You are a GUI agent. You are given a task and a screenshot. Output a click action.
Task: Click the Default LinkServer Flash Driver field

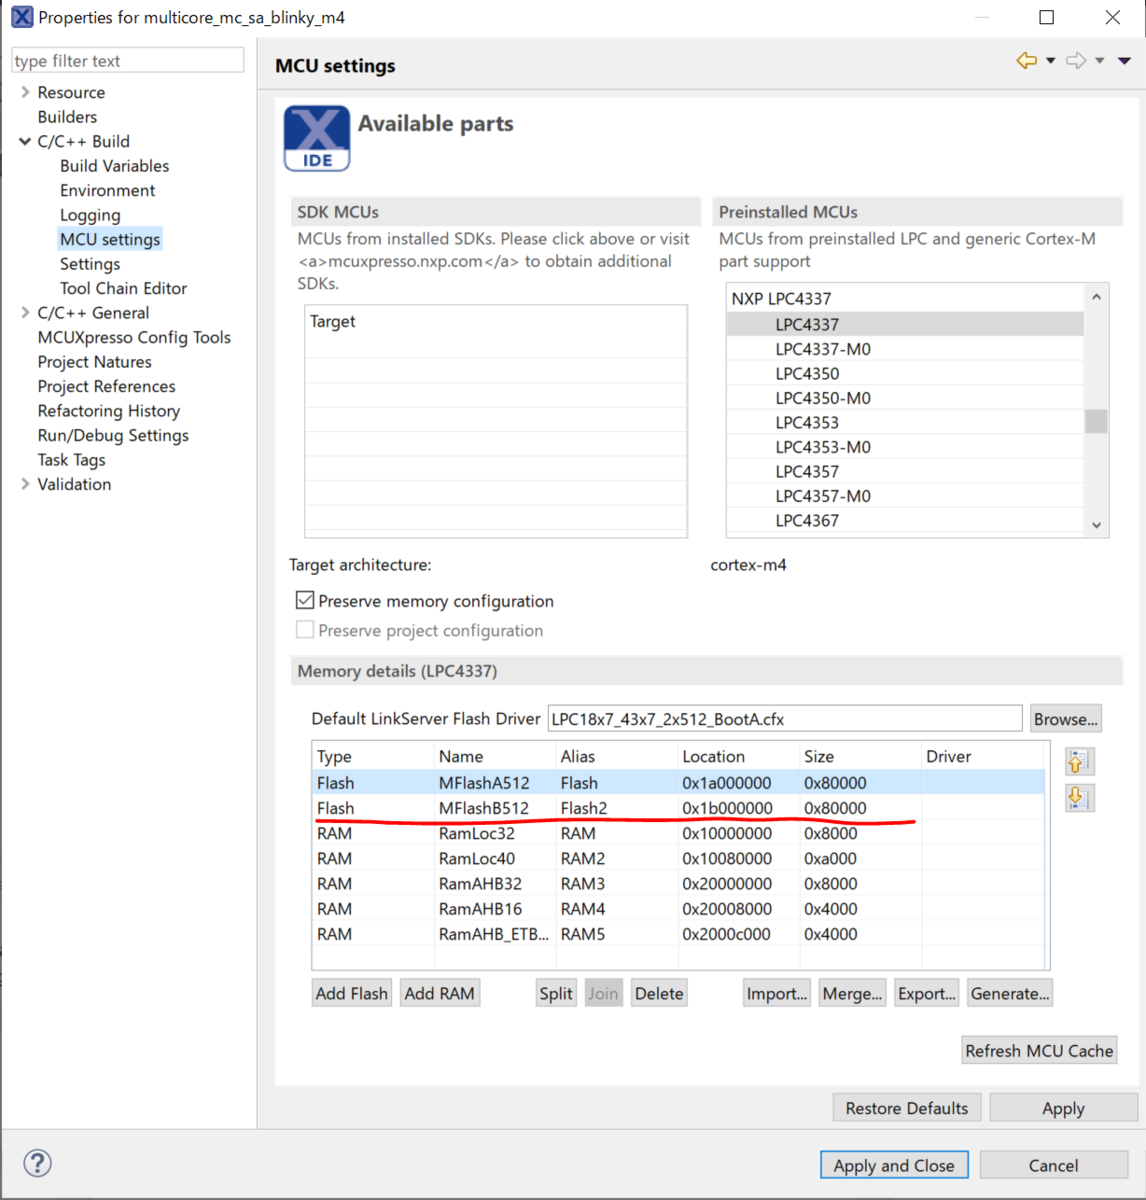(785, 718)
